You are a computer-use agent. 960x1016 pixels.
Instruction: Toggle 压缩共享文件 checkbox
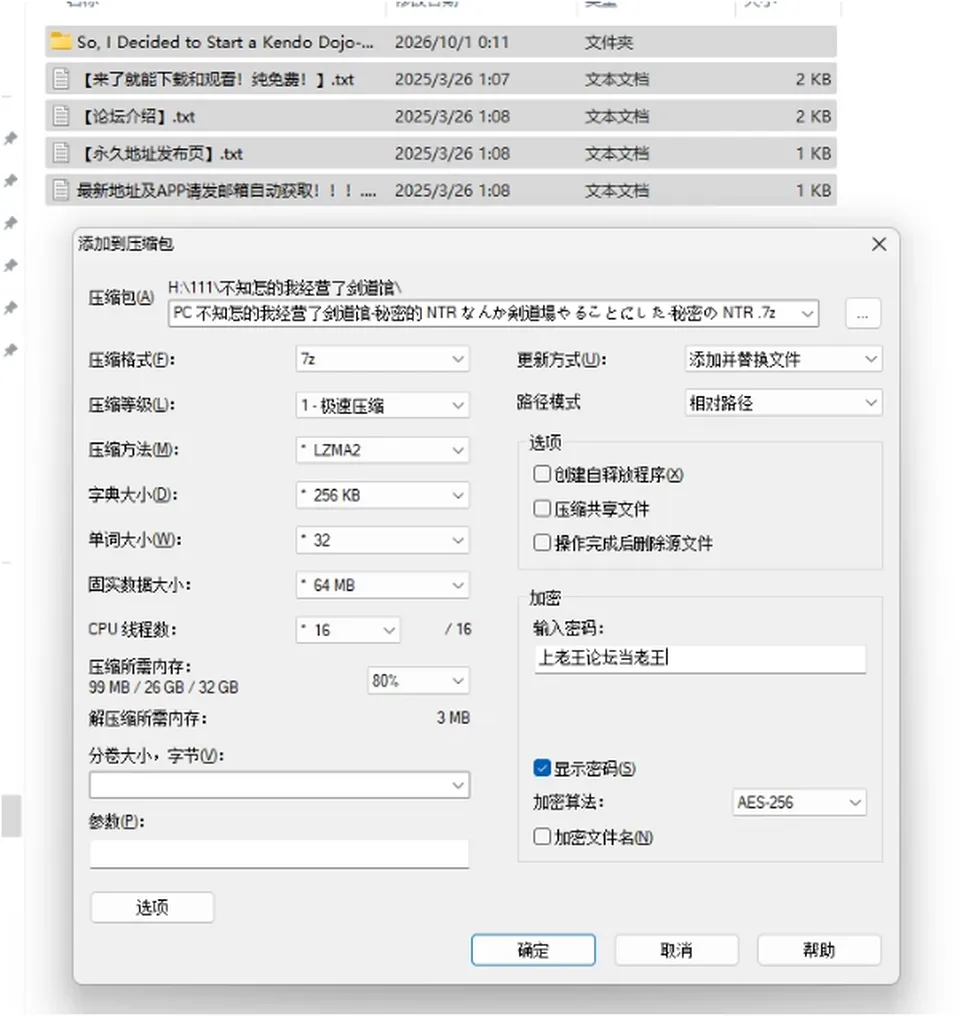pos(542,508)
